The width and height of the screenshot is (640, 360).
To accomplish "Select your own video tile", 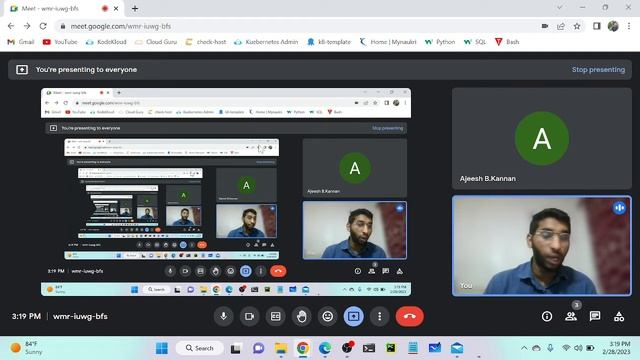I will point(542,246).
